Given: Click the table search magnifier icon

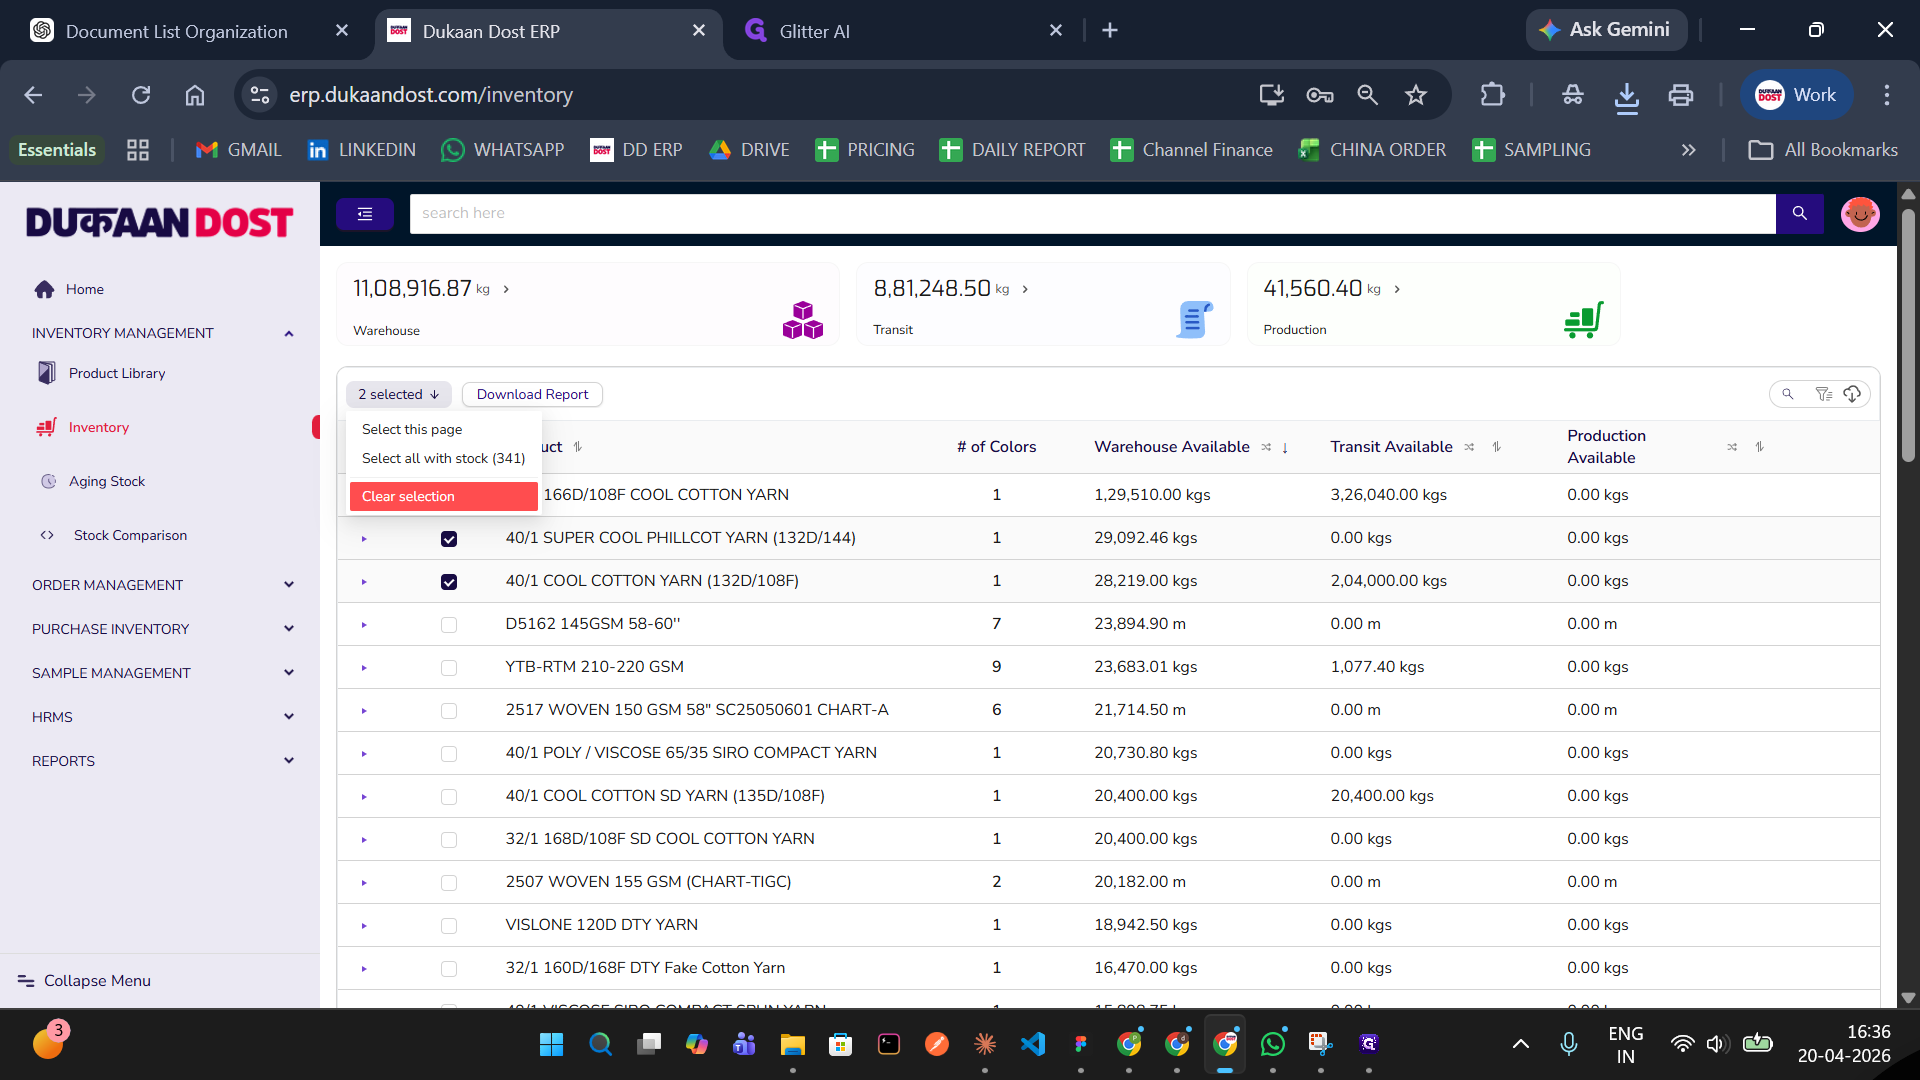Looking at the screenshot, I should pos(1788,394).
